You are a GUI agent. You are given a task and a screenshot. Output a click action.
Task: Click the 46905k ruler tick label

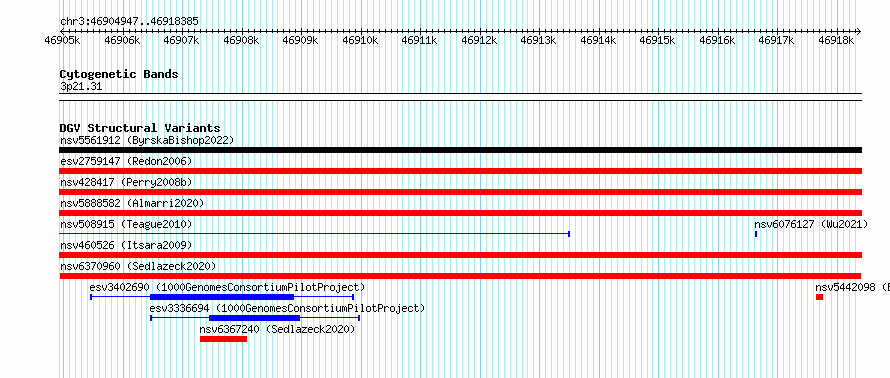click(63, 40)
